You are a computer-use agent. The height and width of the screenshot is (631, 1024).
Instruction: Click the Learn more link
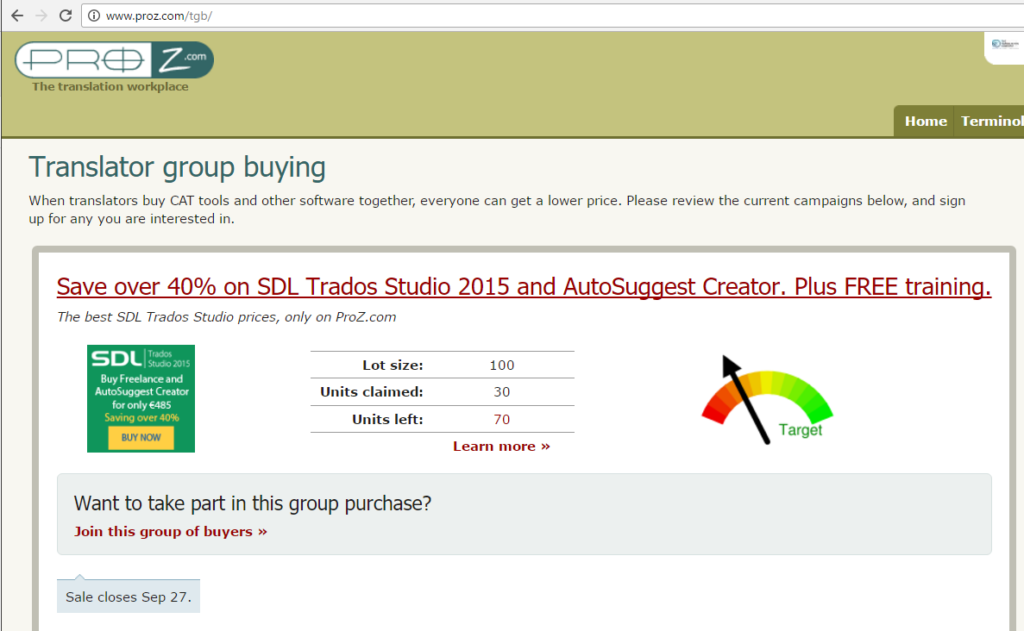coord(502,446)
